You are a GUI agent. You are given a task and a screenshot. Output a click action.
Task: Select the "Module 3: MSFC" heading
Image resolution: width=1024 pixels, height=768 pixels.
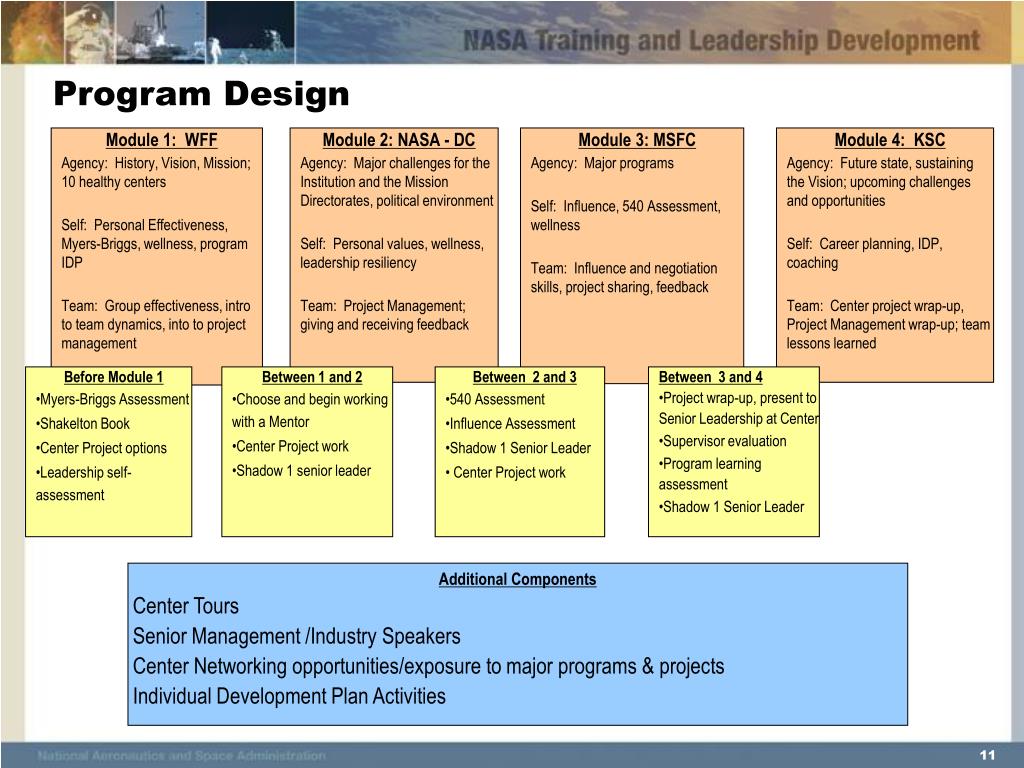pyautogui.click(x=637, y=140)
